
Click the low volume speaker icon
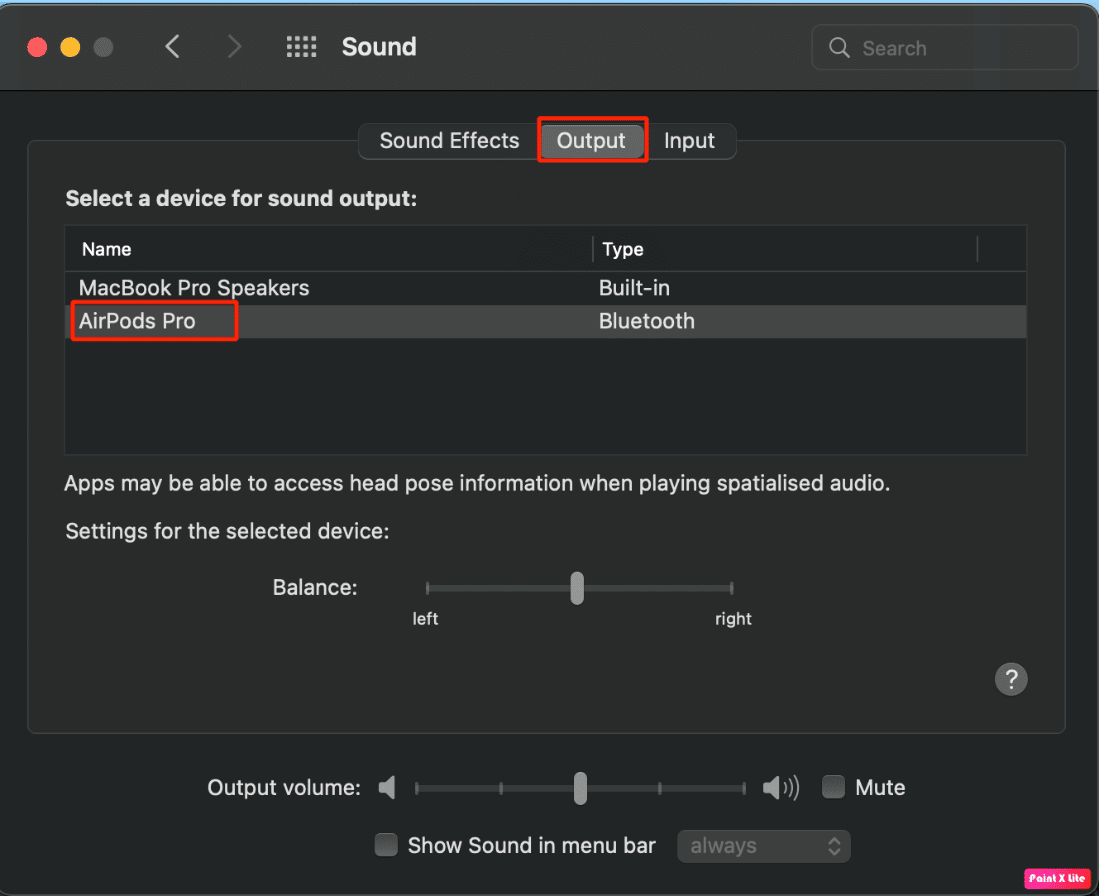pyautogui.click(x=387, y=787)
